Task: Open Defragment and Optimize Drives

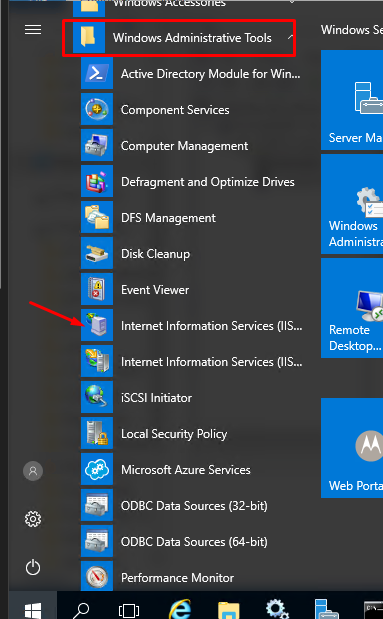Action: coord(192,181)
